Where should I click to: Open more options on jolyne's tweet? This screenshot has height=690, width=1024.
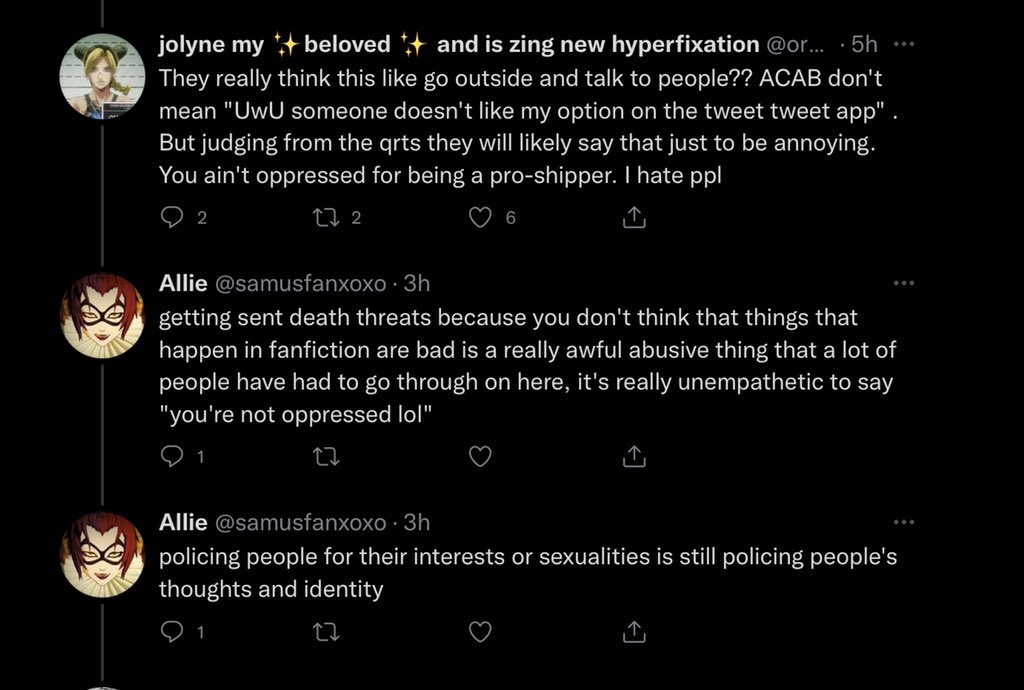point(903,44)
